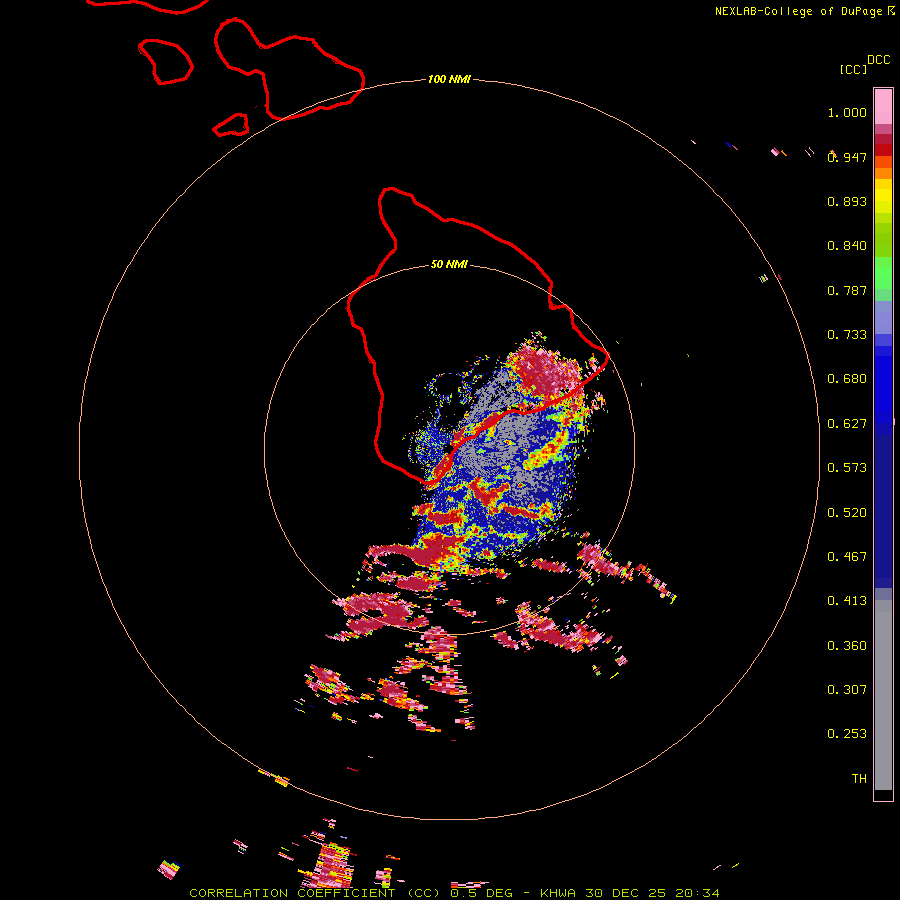The height and width of the screenshot is (900, 900).
Task: Click the 50 NMI range ring label
Action: [449, 264]
